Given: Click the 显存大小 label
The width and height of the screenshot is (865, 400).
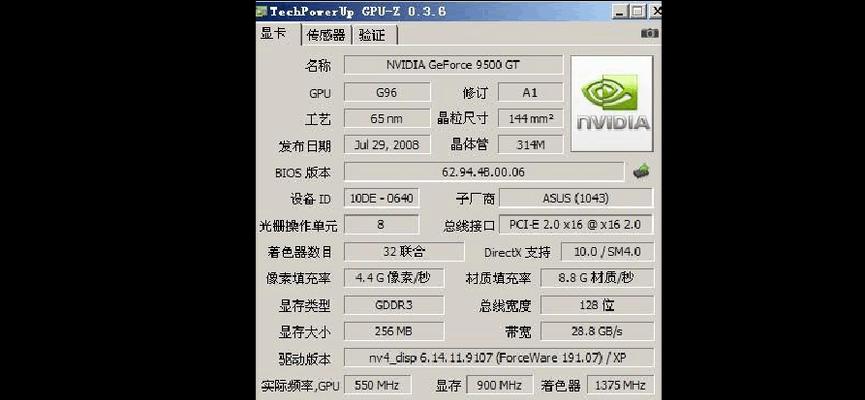Looking at the screenshot, I should click(305, 332).
